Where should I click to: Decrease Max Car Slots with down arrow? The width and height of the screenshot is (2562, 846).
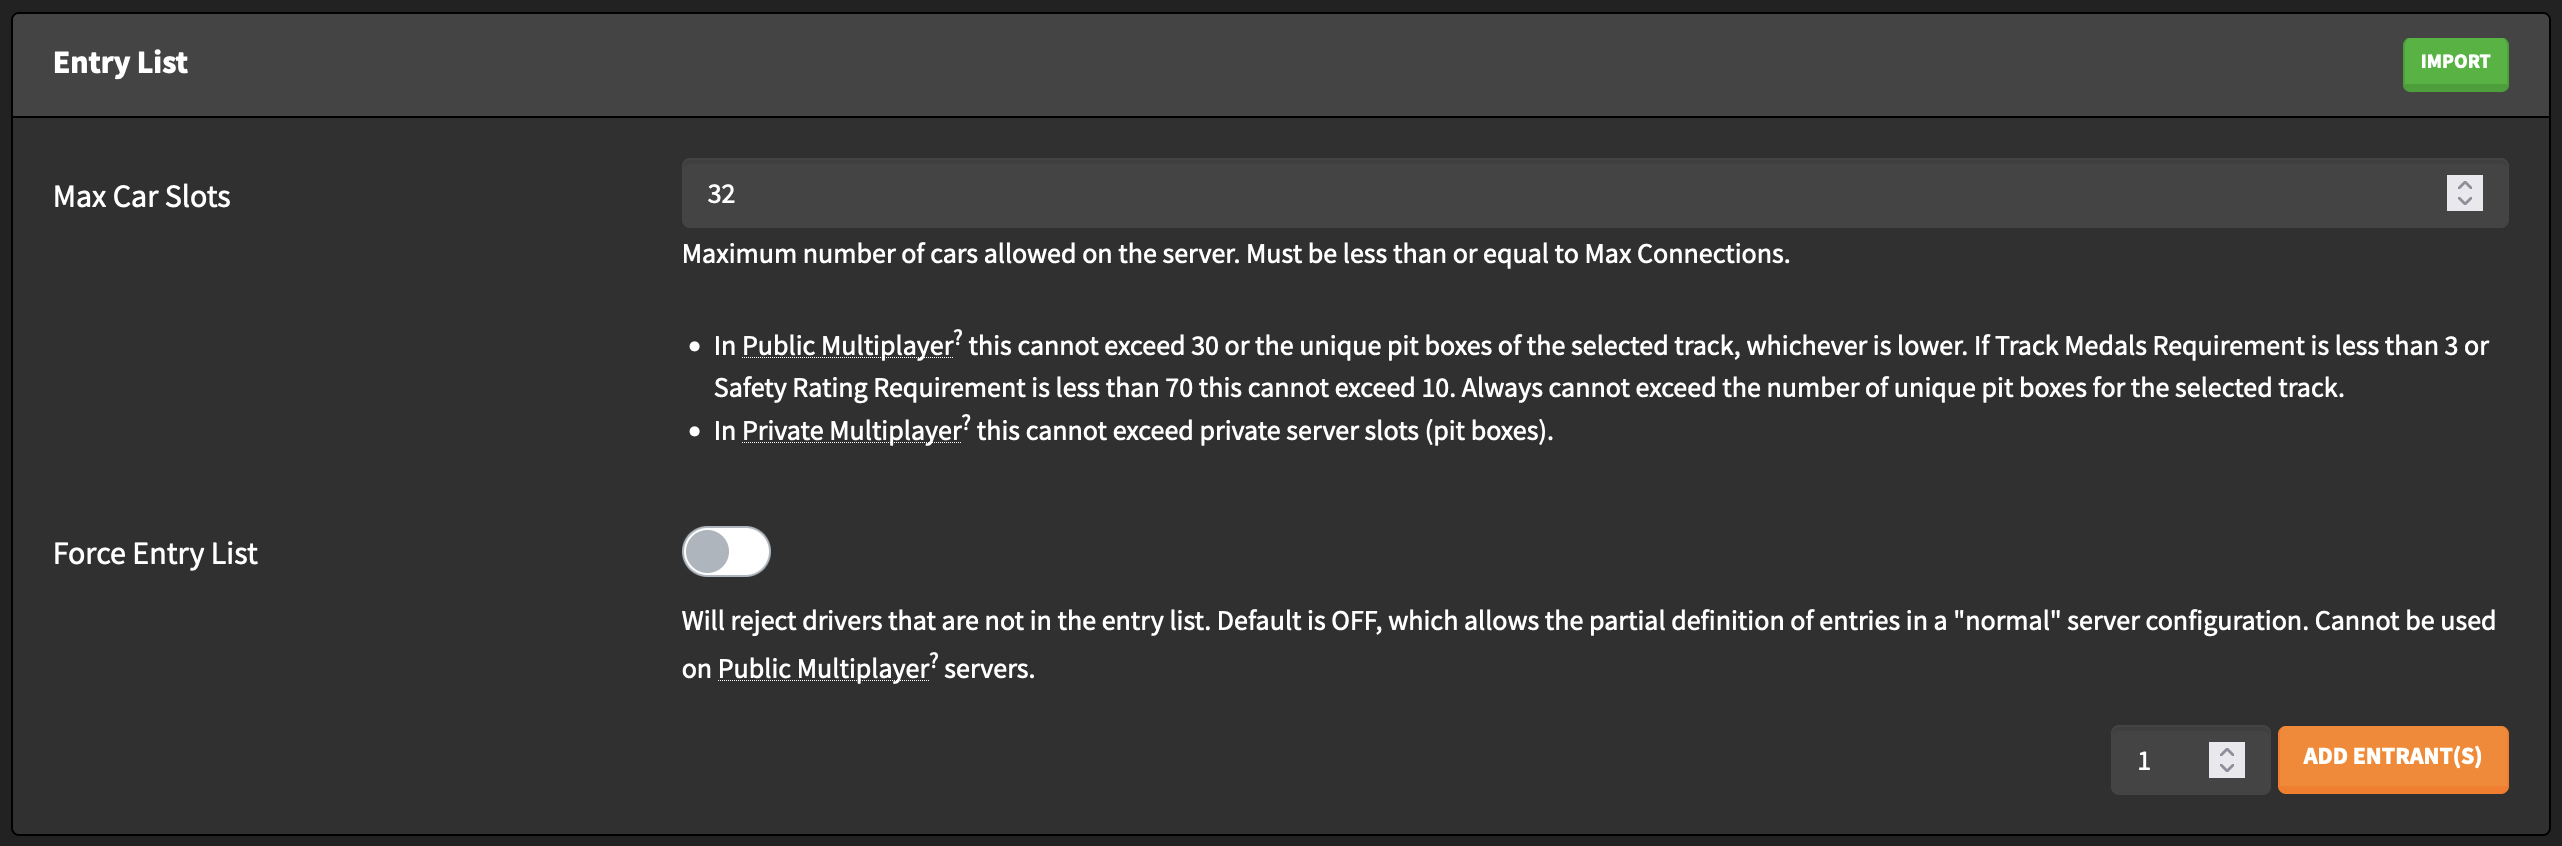point(2464,201)
